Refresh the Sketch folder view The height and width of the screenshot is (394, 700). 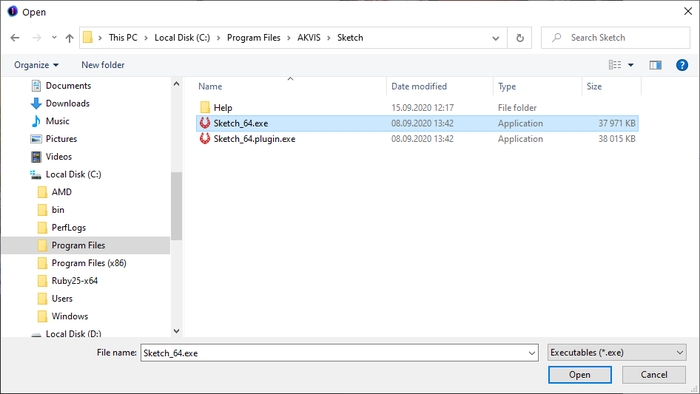pyautogui.click(x=520, y=38)
